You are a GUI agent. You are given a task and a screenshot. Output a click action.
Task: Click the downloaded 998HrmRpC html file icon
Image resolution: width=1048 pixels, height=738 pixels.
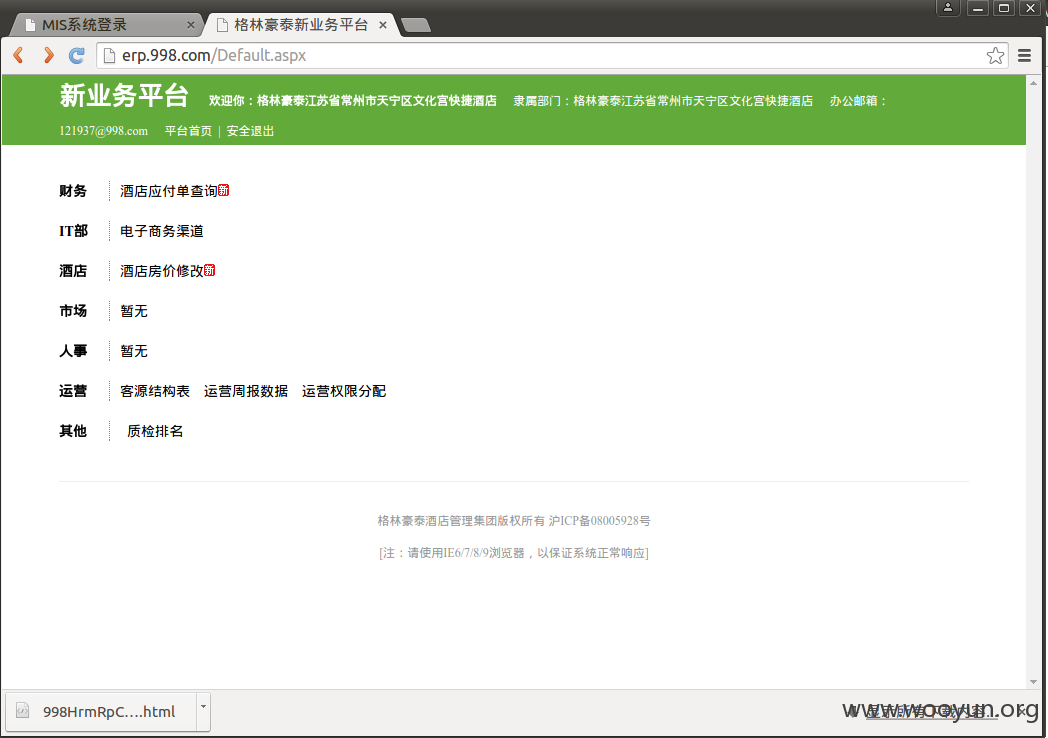[x=23, y=711]
